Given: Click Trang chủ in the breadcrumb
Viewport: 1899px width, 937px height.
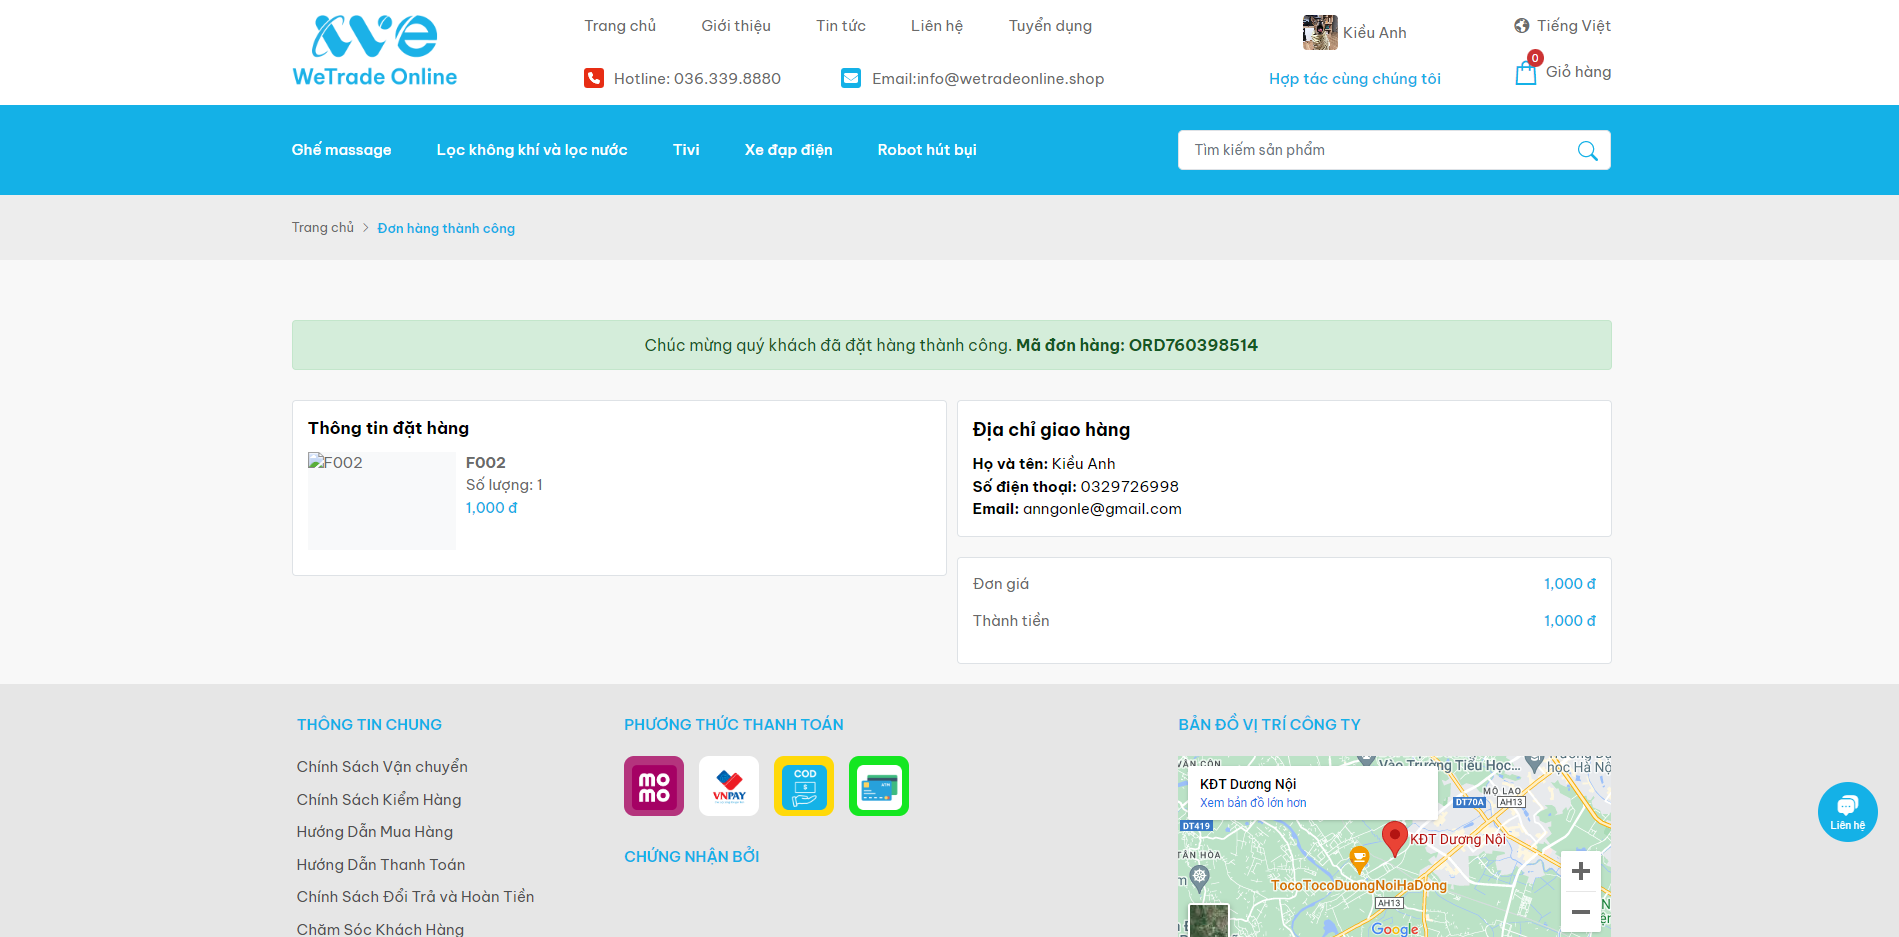Looking at the screenshot, I should pos(322,228).
